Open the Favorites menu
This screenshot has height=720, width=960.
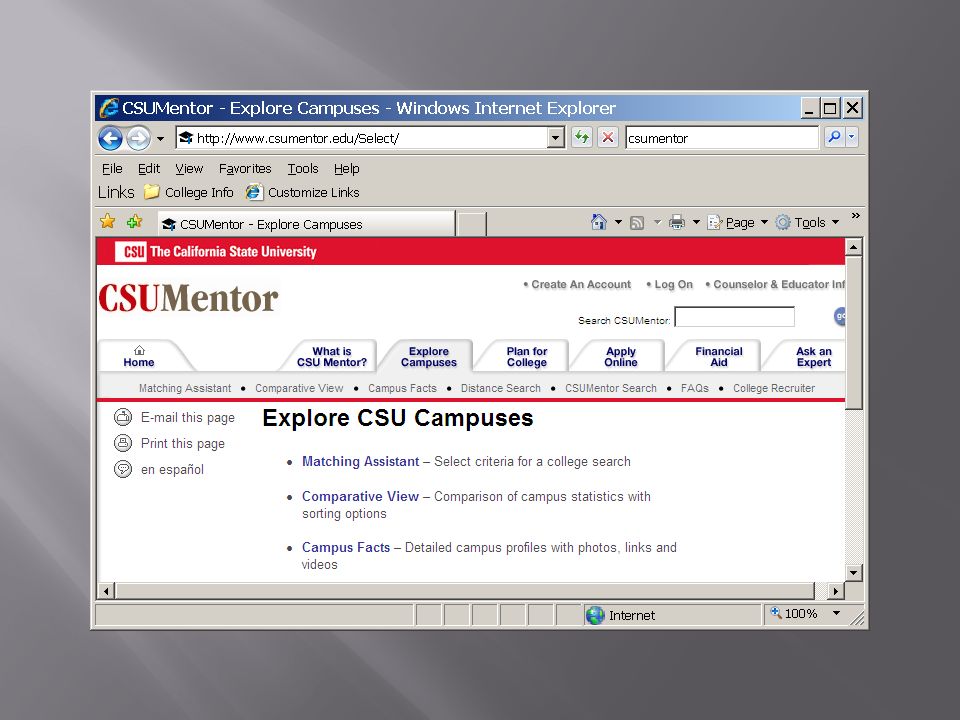(245, 168)
